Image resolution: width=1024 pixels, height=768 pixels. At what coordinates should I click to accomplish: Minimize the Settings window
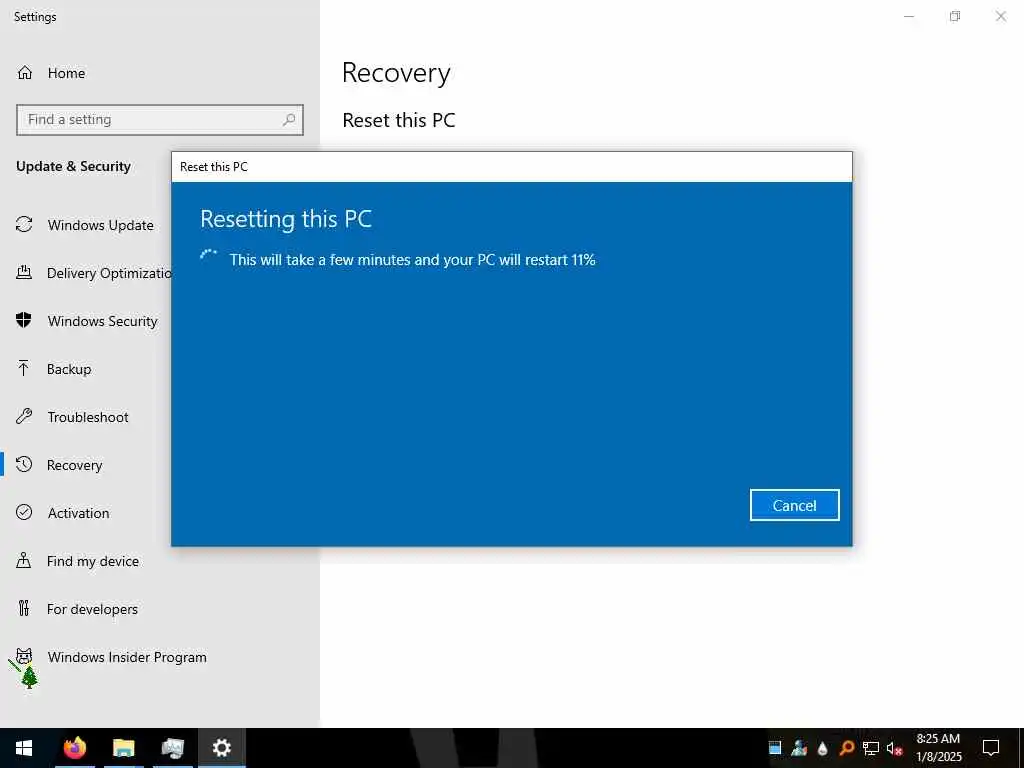[x=909, y=16]
